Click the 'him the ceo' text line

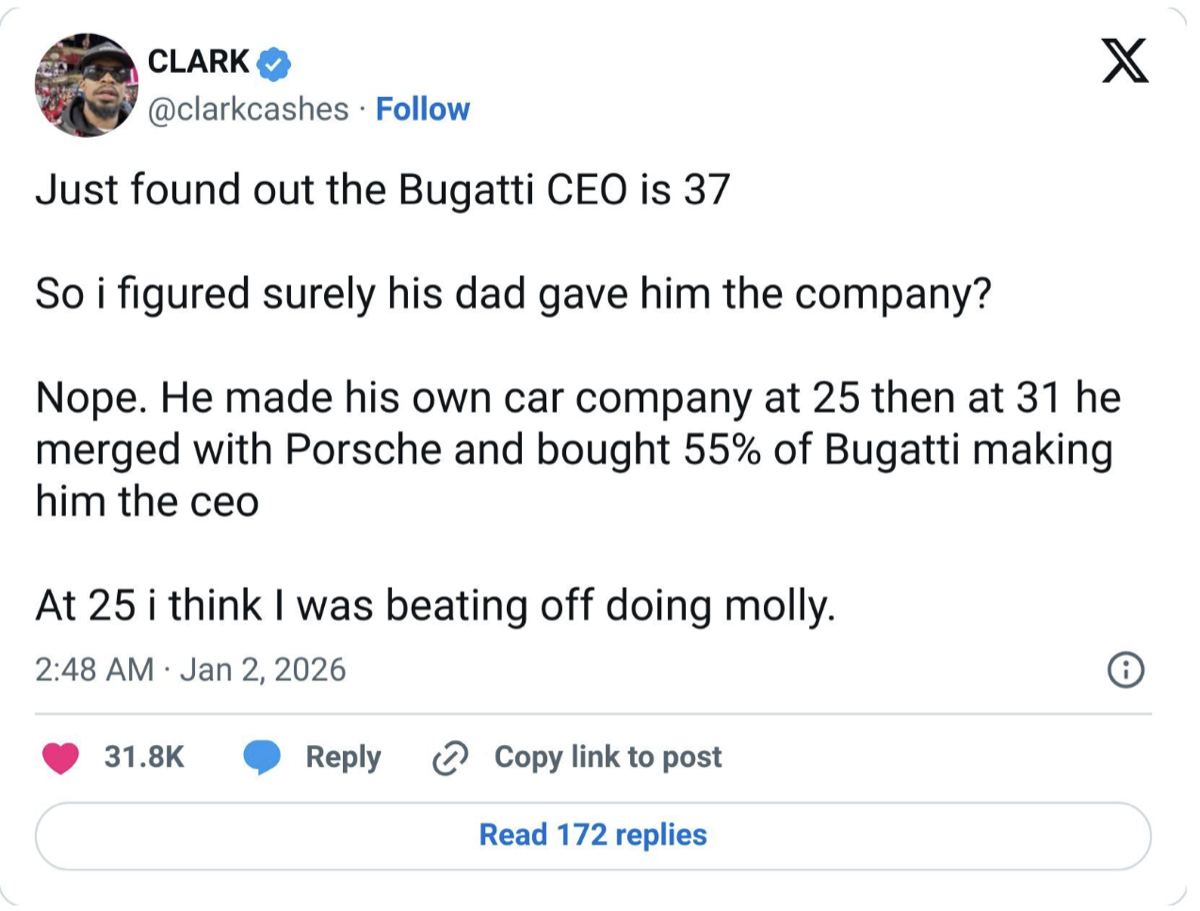(147, 501)
